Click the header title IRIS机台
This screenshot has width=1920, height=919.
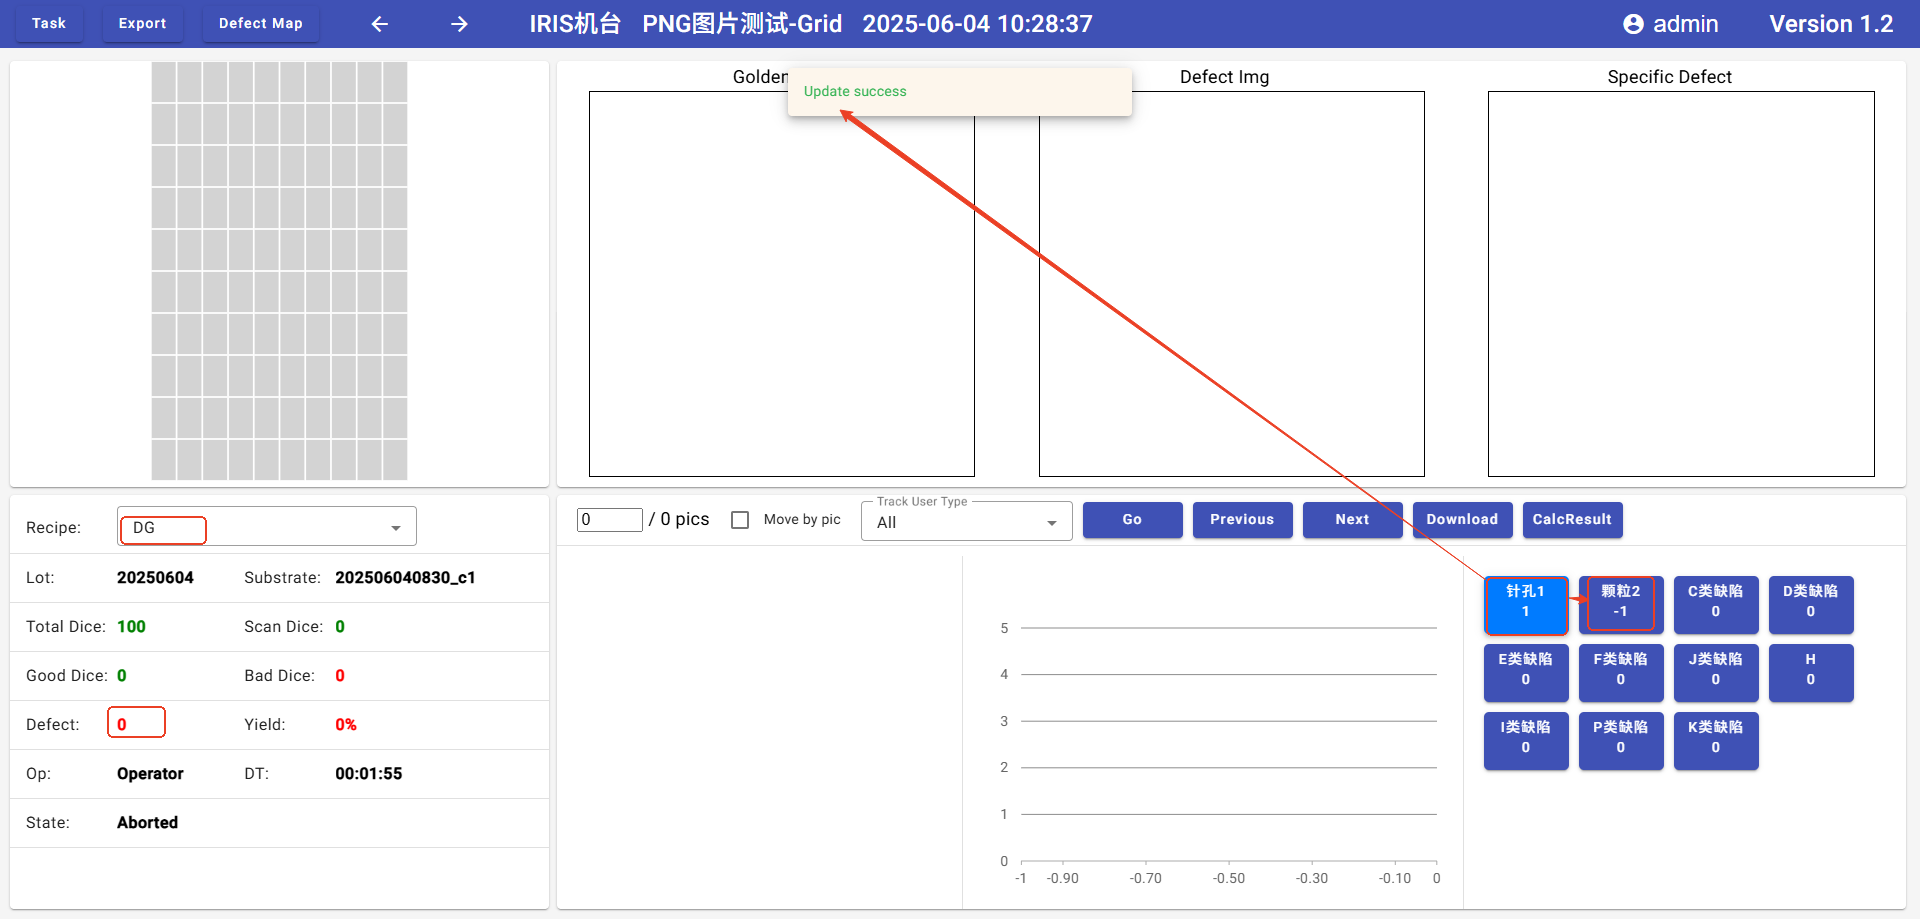click(x=575, y=24)
